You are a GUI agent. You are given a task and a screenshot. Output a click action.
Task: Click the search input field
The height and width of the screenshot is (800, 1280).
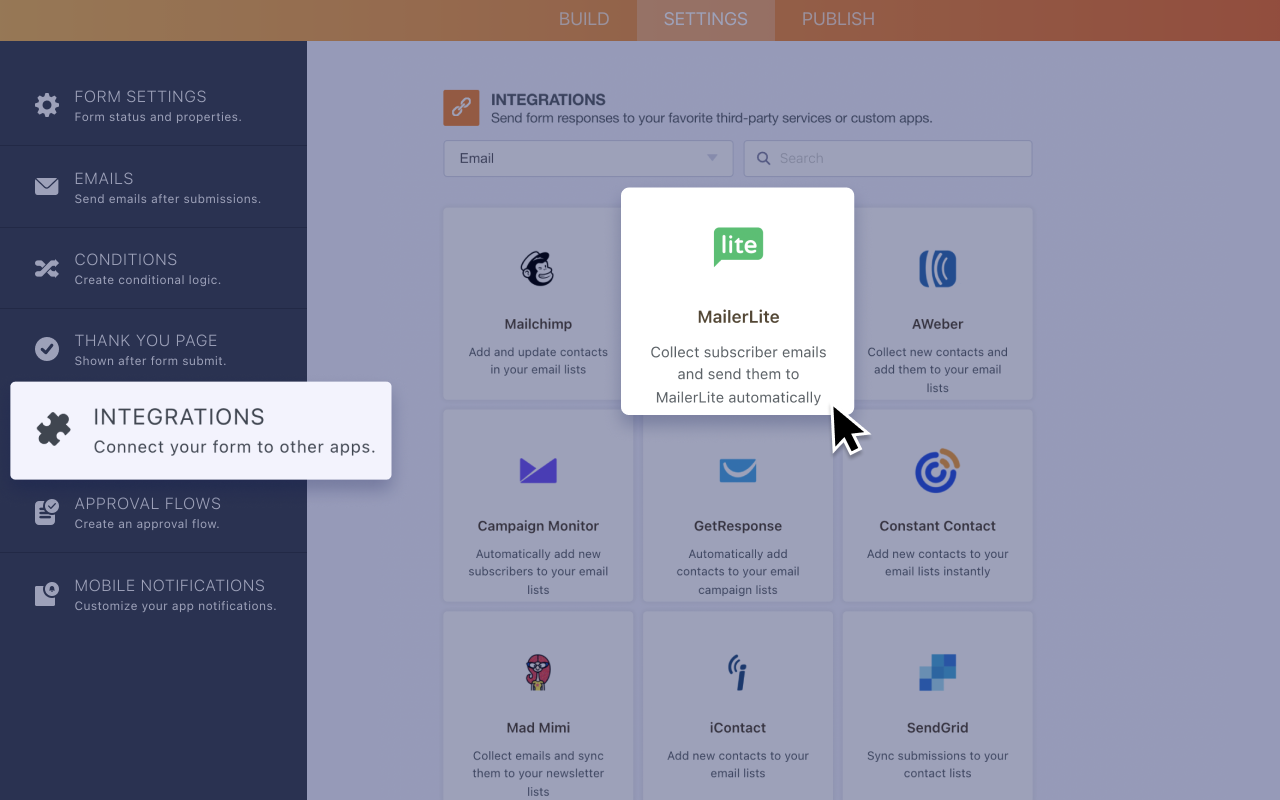(x=887, y=158)
